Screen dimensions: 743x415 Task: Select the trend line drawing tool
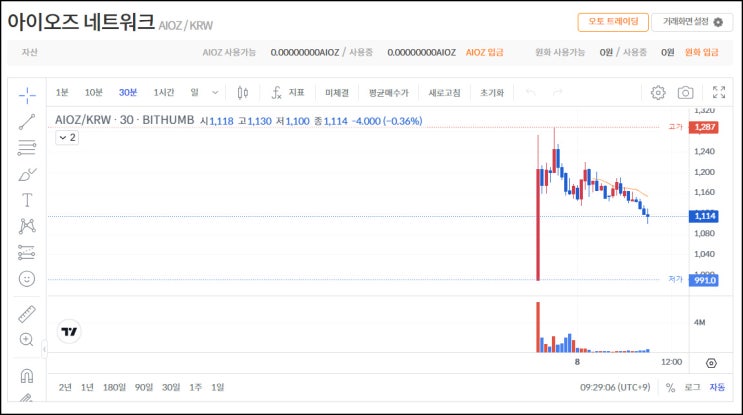[x=27, y=122]
